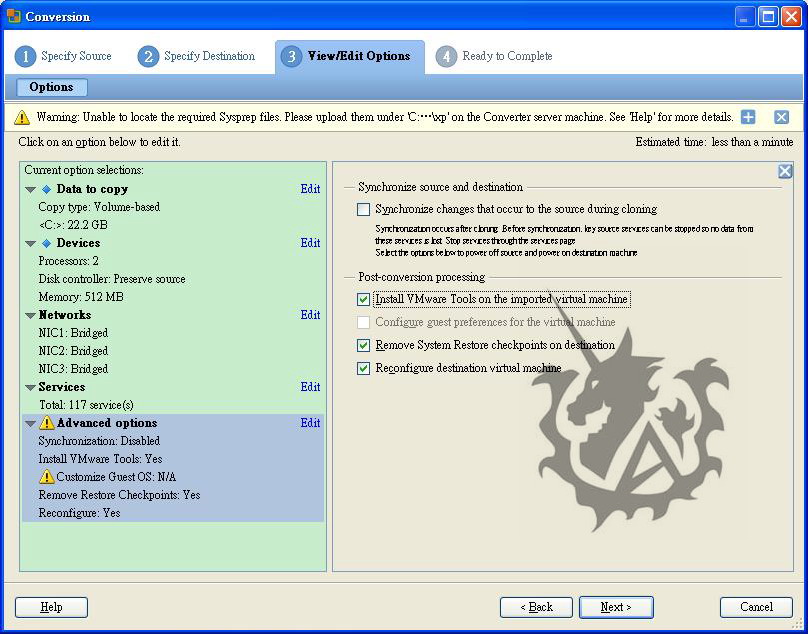This screenshot has height=634, width=808.
Task: Collapse the Services section
Action: point(30,388)
